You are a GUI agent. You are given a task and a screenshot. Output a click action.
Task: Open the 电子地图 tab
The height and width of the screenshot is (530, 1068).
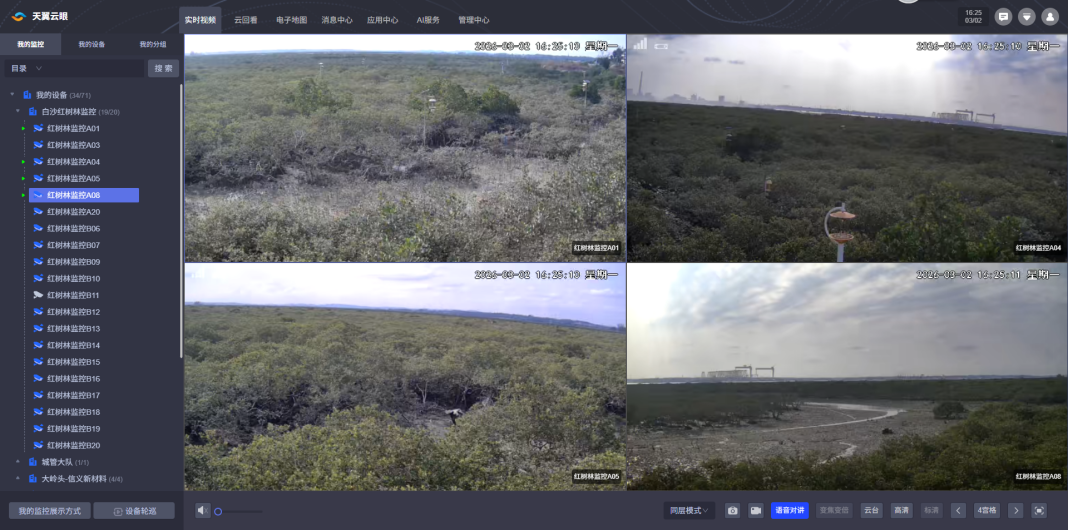[291, 20]
